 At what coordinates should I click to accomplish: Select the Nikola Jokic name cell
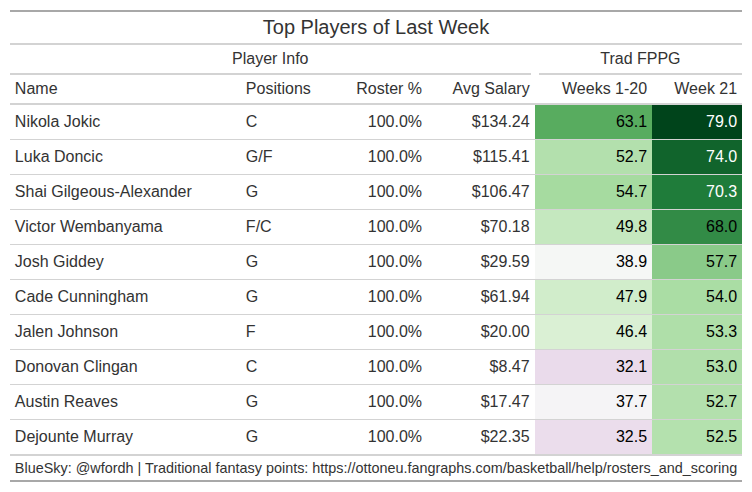(58, 121)
